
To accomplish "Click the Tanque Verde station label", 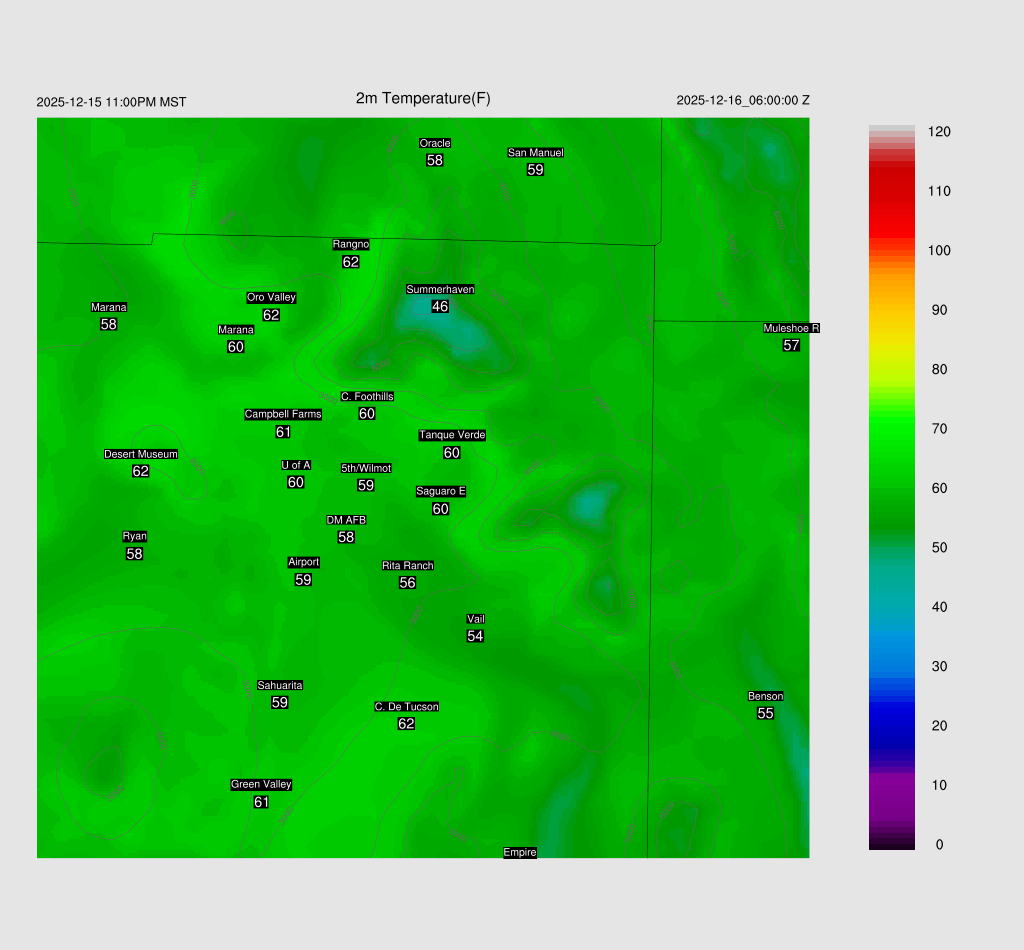I will click(x=452, y=435).
